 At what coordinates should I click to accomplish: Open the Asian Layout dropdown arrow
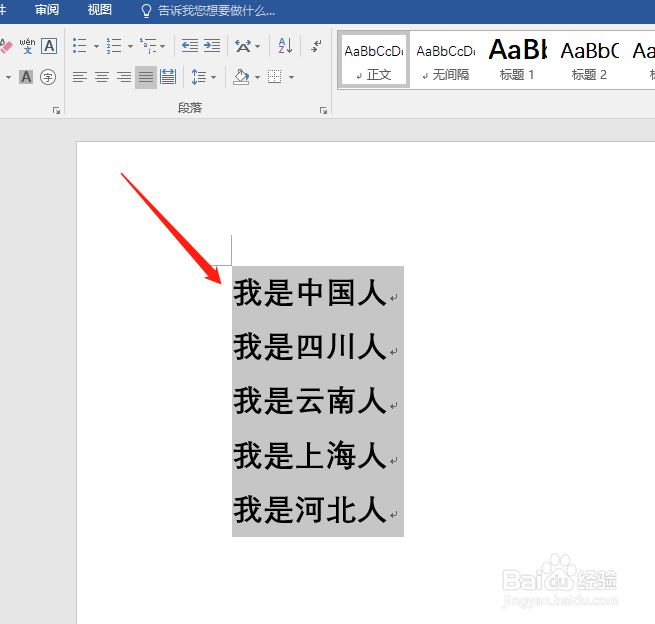[257, 46]
